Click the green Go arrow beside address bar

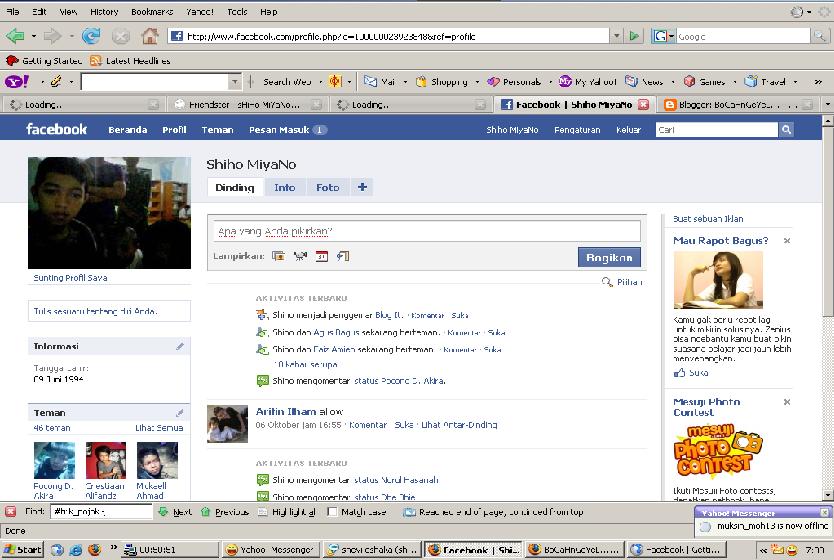(x=633, y=36)
